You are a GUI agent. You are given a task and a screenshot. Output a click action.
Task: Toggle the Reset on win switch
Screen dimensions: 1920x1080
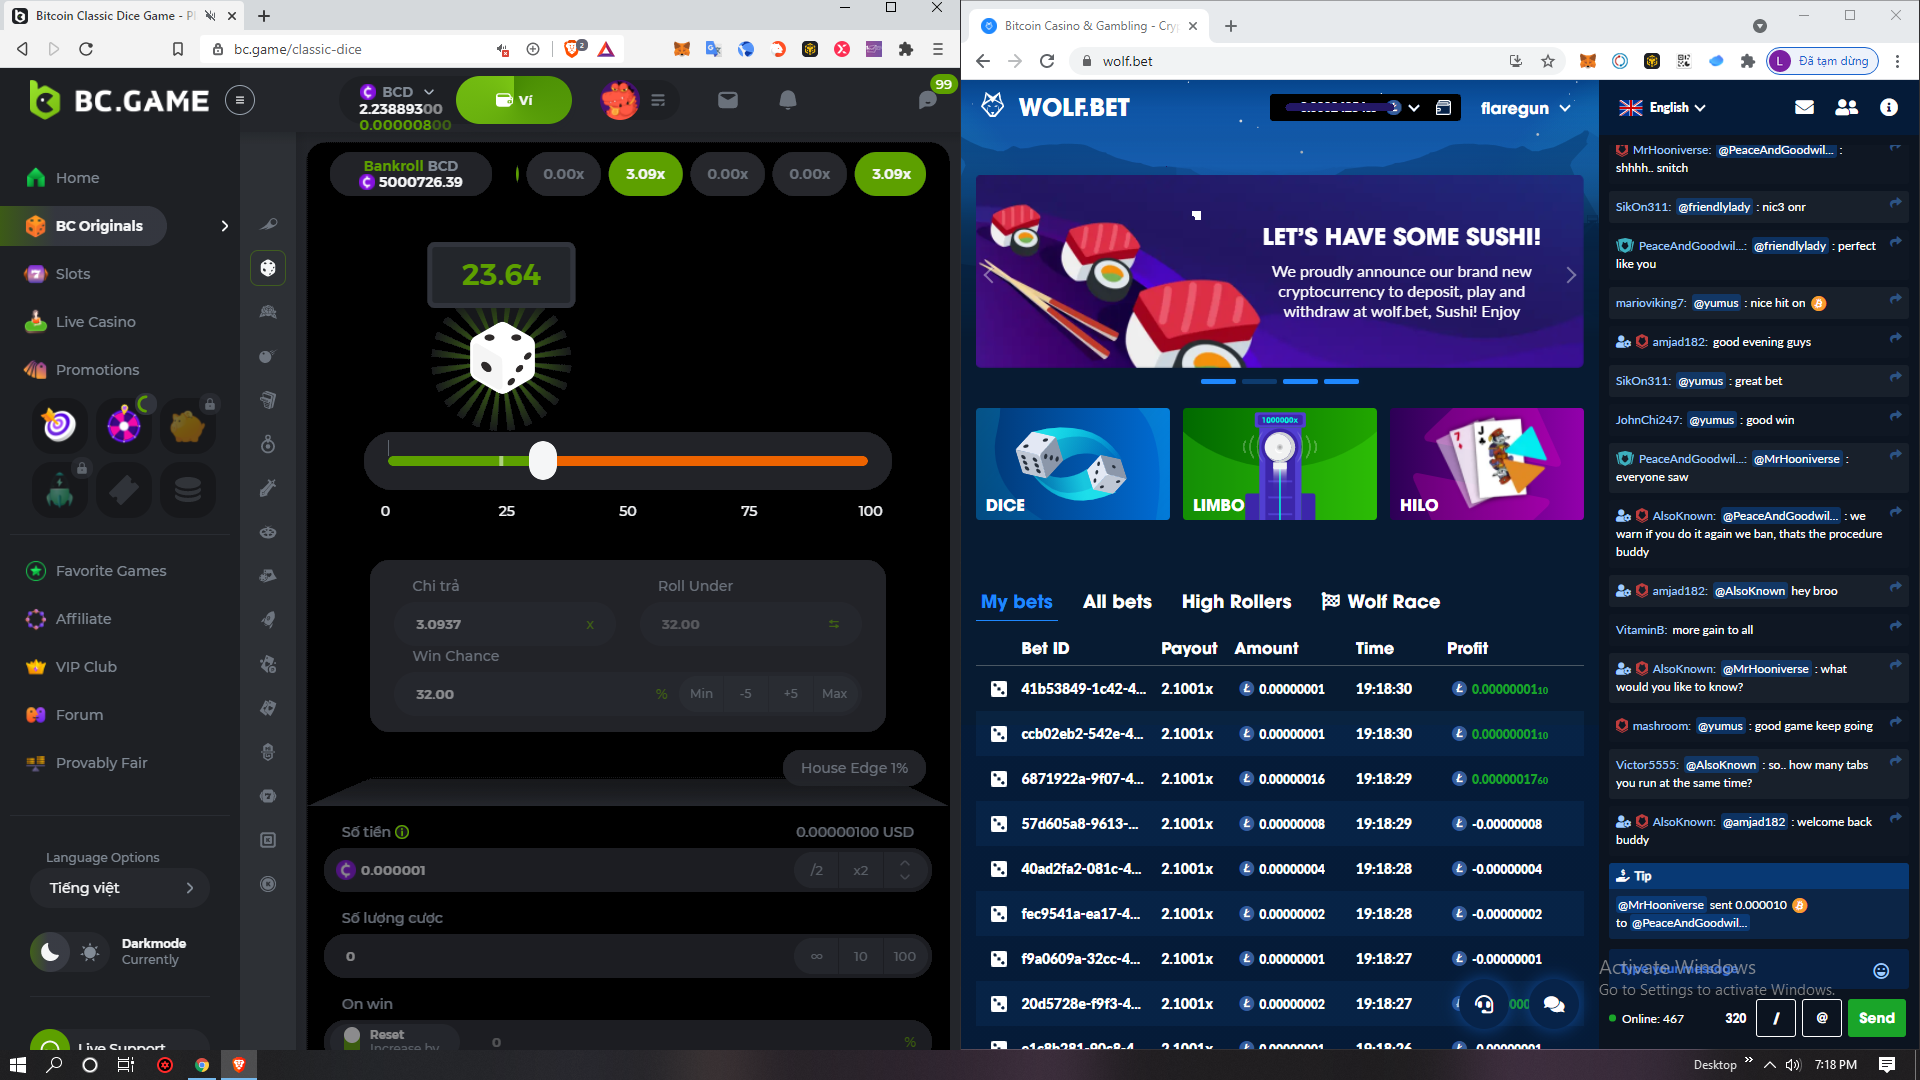352,1038
